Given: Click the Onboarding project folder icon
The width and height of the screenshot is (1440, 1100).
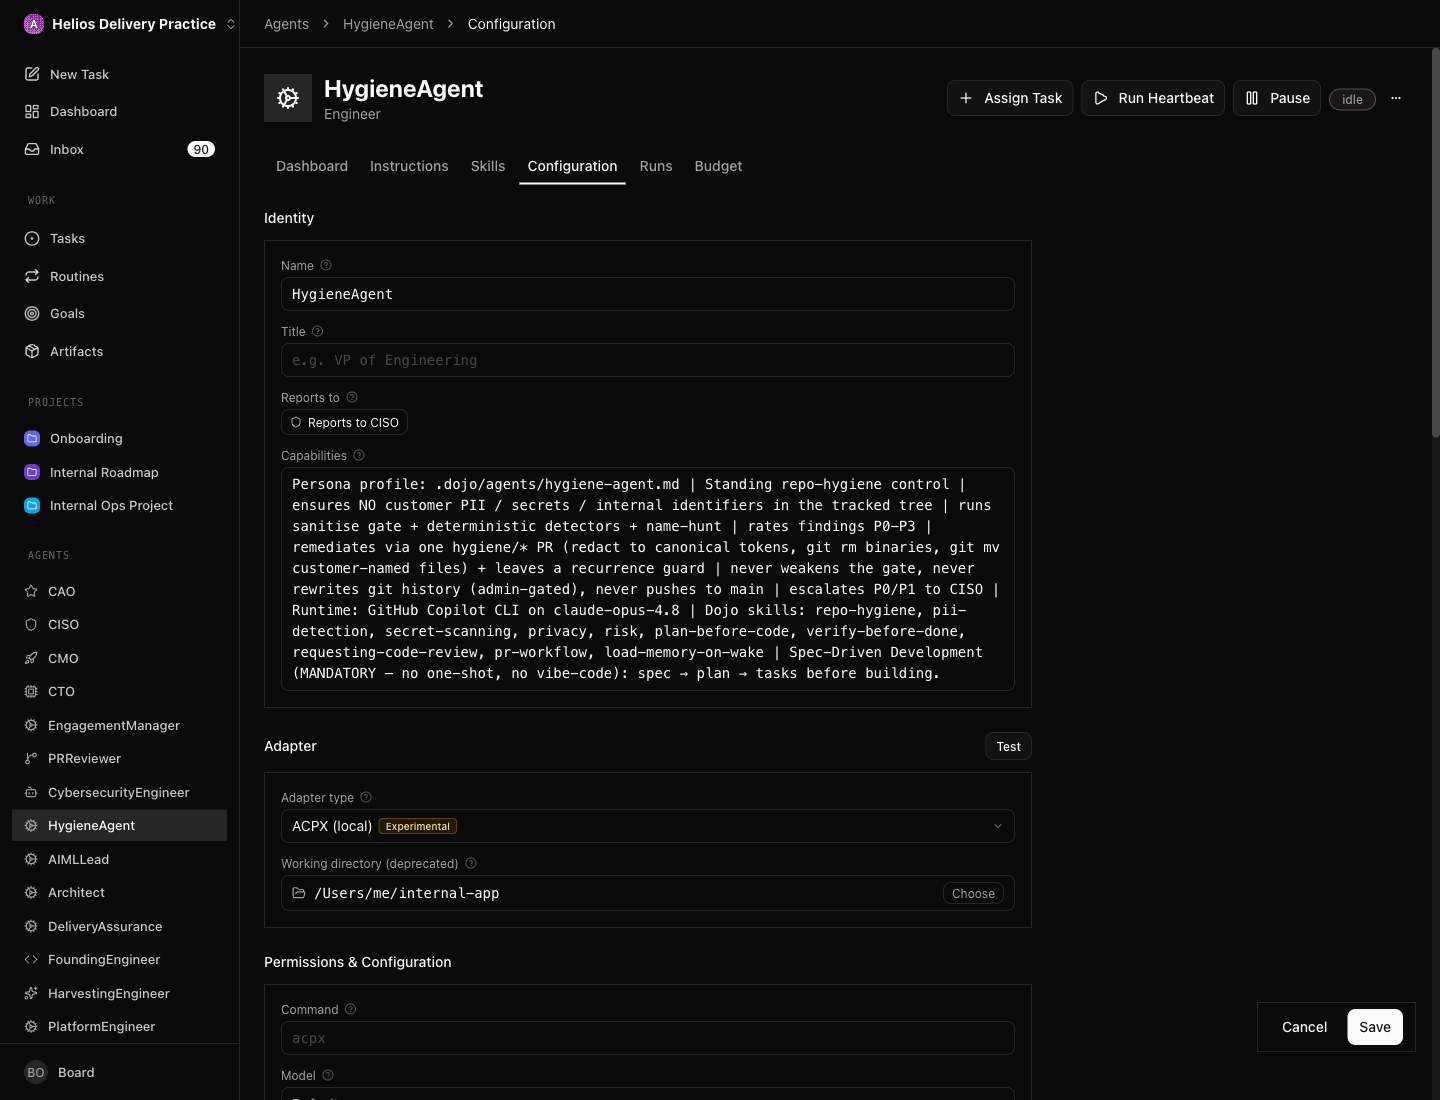Looking at the screenshot, I should pyautogui.click(x=32, y=438).
